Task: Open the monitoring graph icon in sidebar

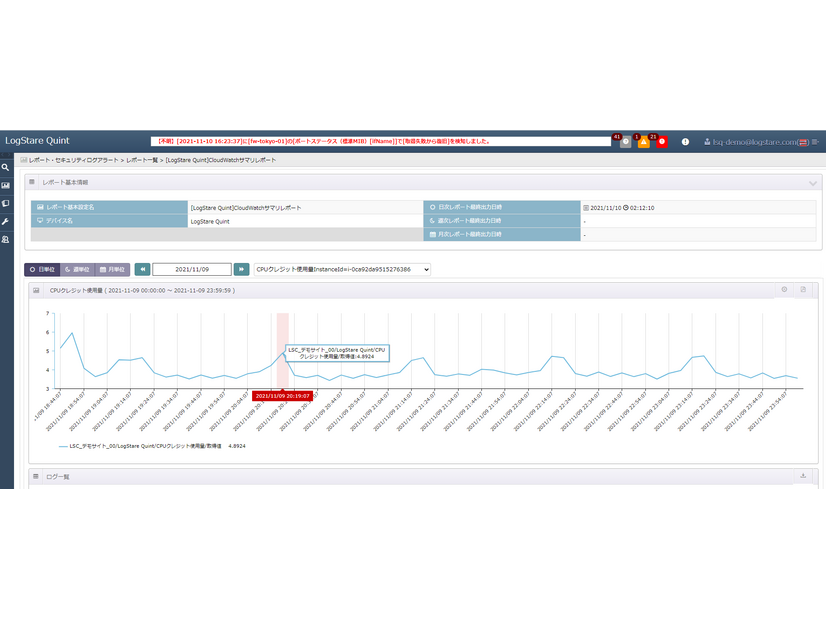Action: 6,186
